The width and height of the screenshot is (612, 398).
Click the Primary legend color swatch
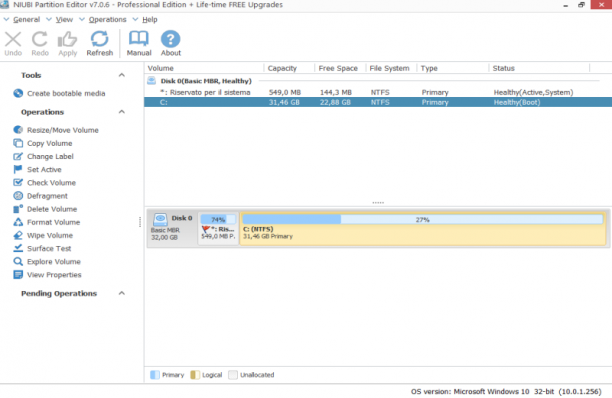point(155,375)
